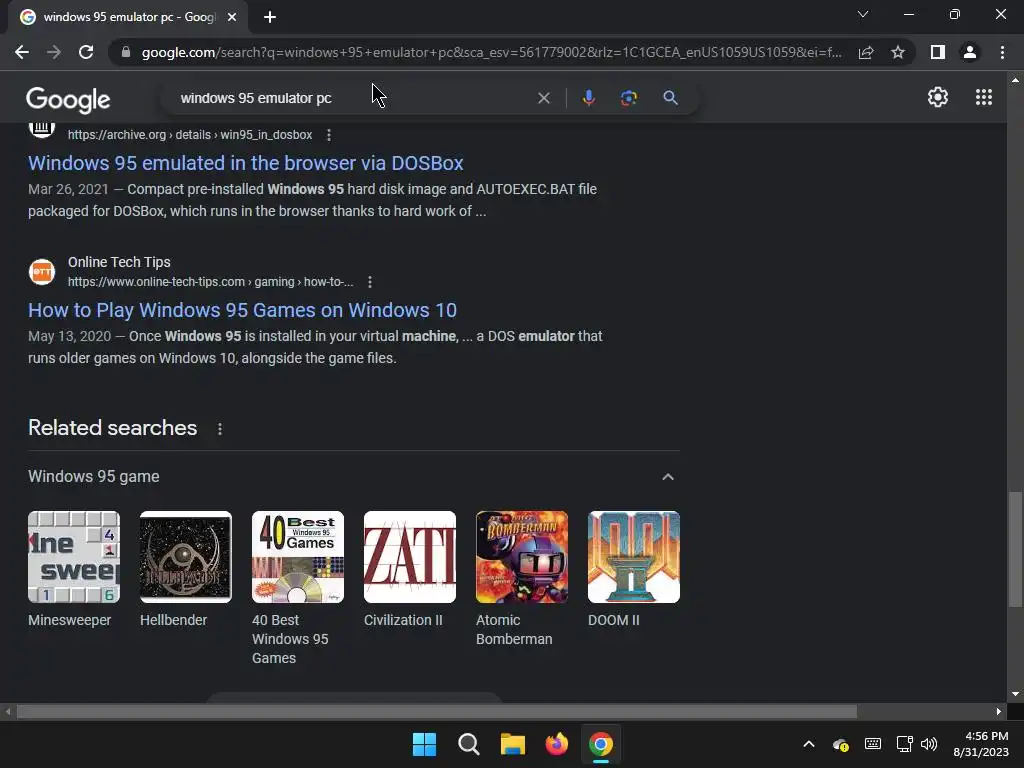This screenshot has width=1024, height=768.
Task: Click the Online Tech Tips favicon
Action: 42,272
